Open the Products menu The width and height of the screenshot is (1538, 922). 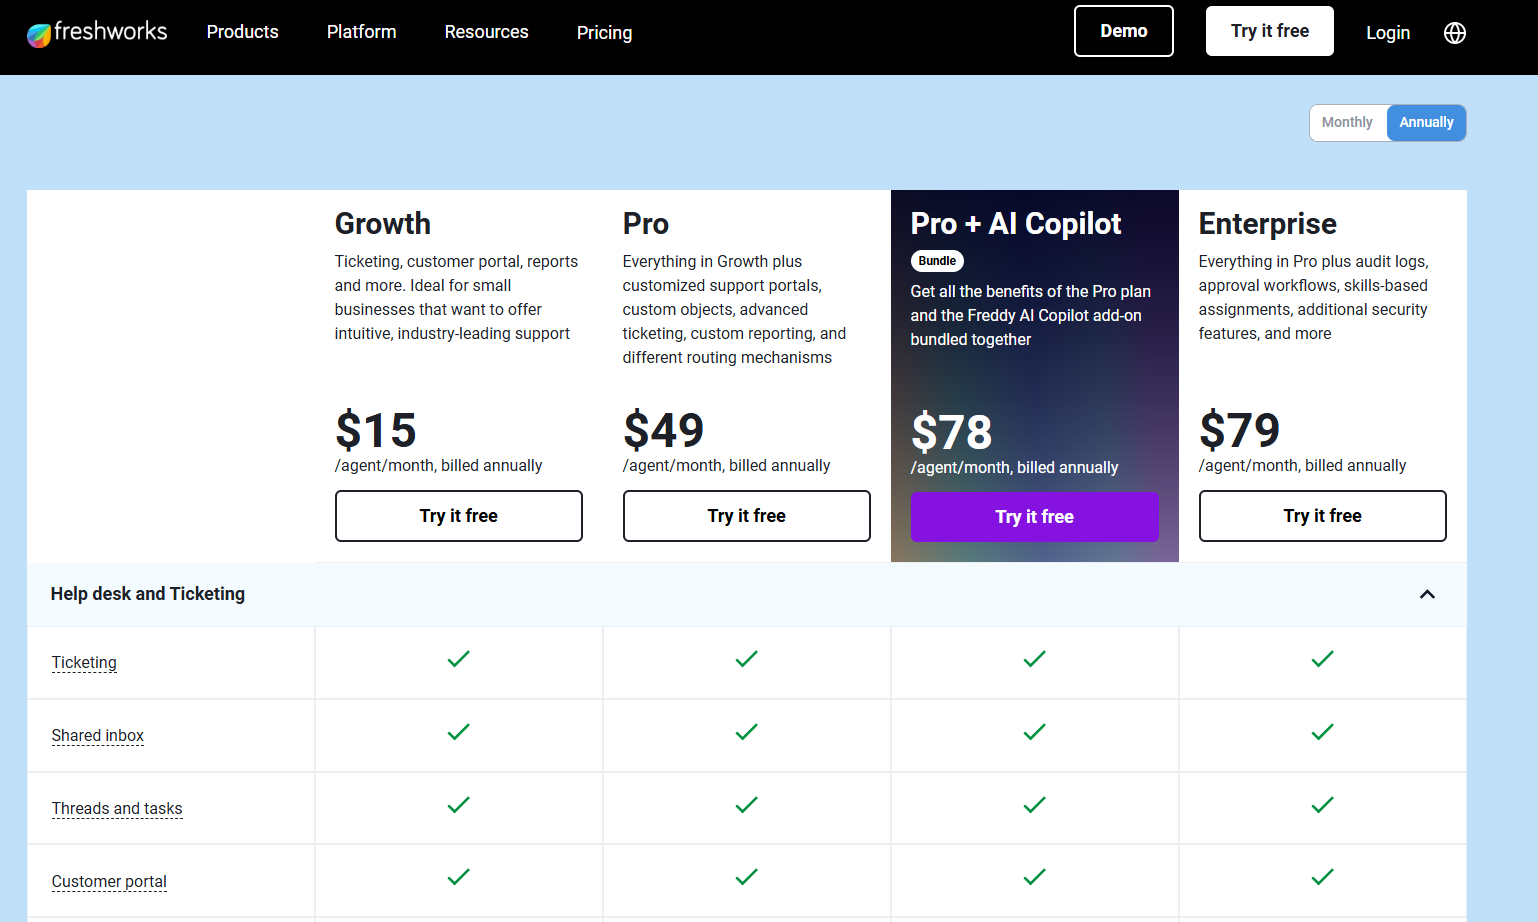pos(243,32)
